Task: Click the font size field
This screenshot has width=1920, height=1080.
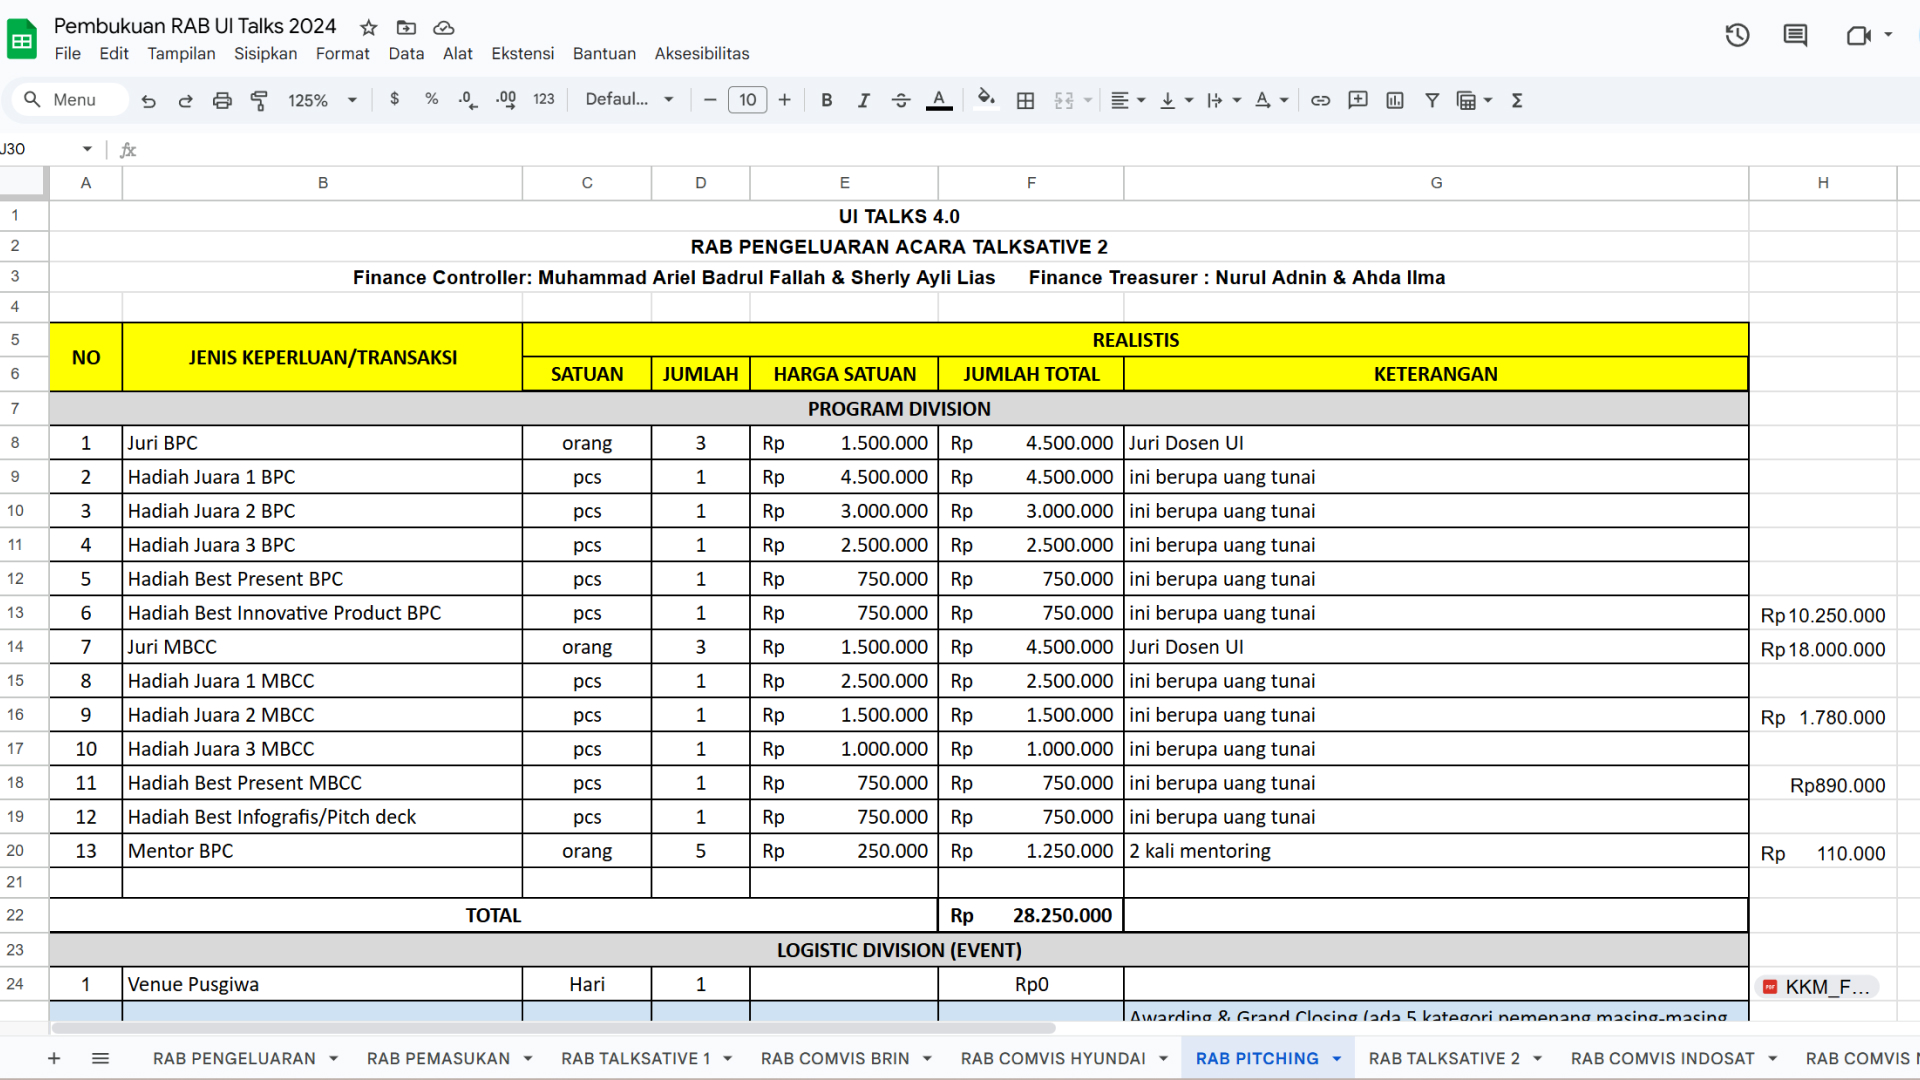Action: (748, 100)
